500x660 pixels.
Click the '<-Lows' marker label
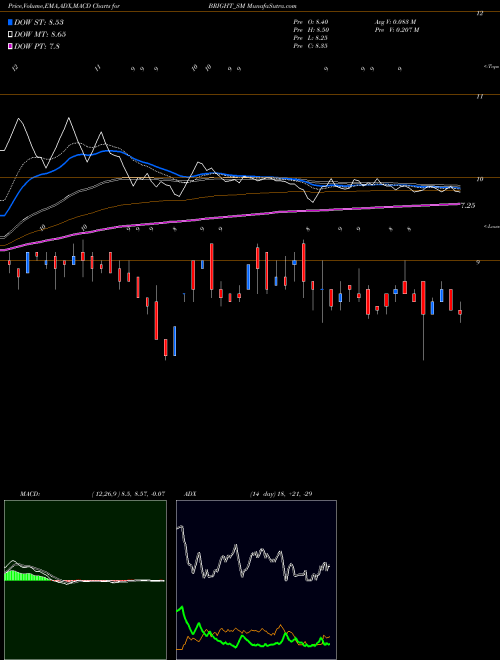(x=492, y=226)
